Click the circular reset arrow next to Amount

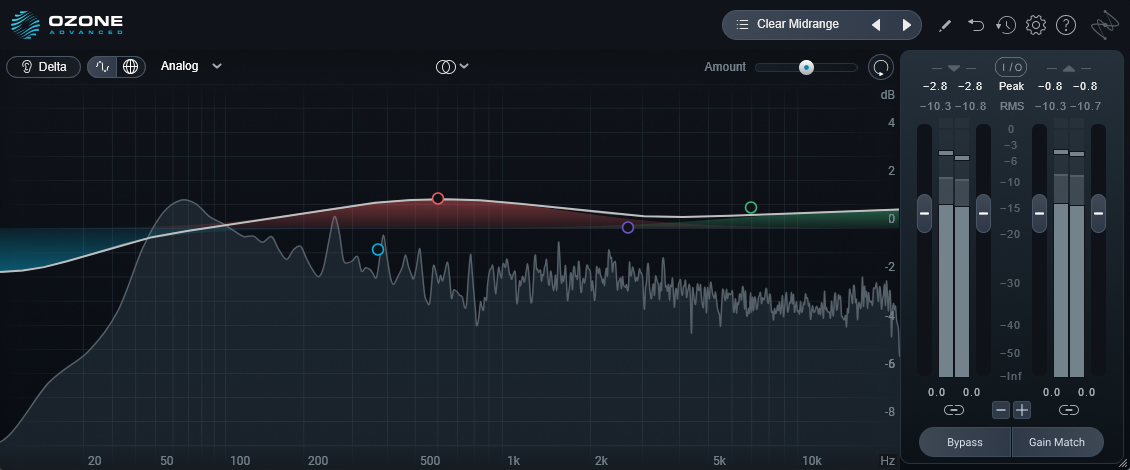880,68
